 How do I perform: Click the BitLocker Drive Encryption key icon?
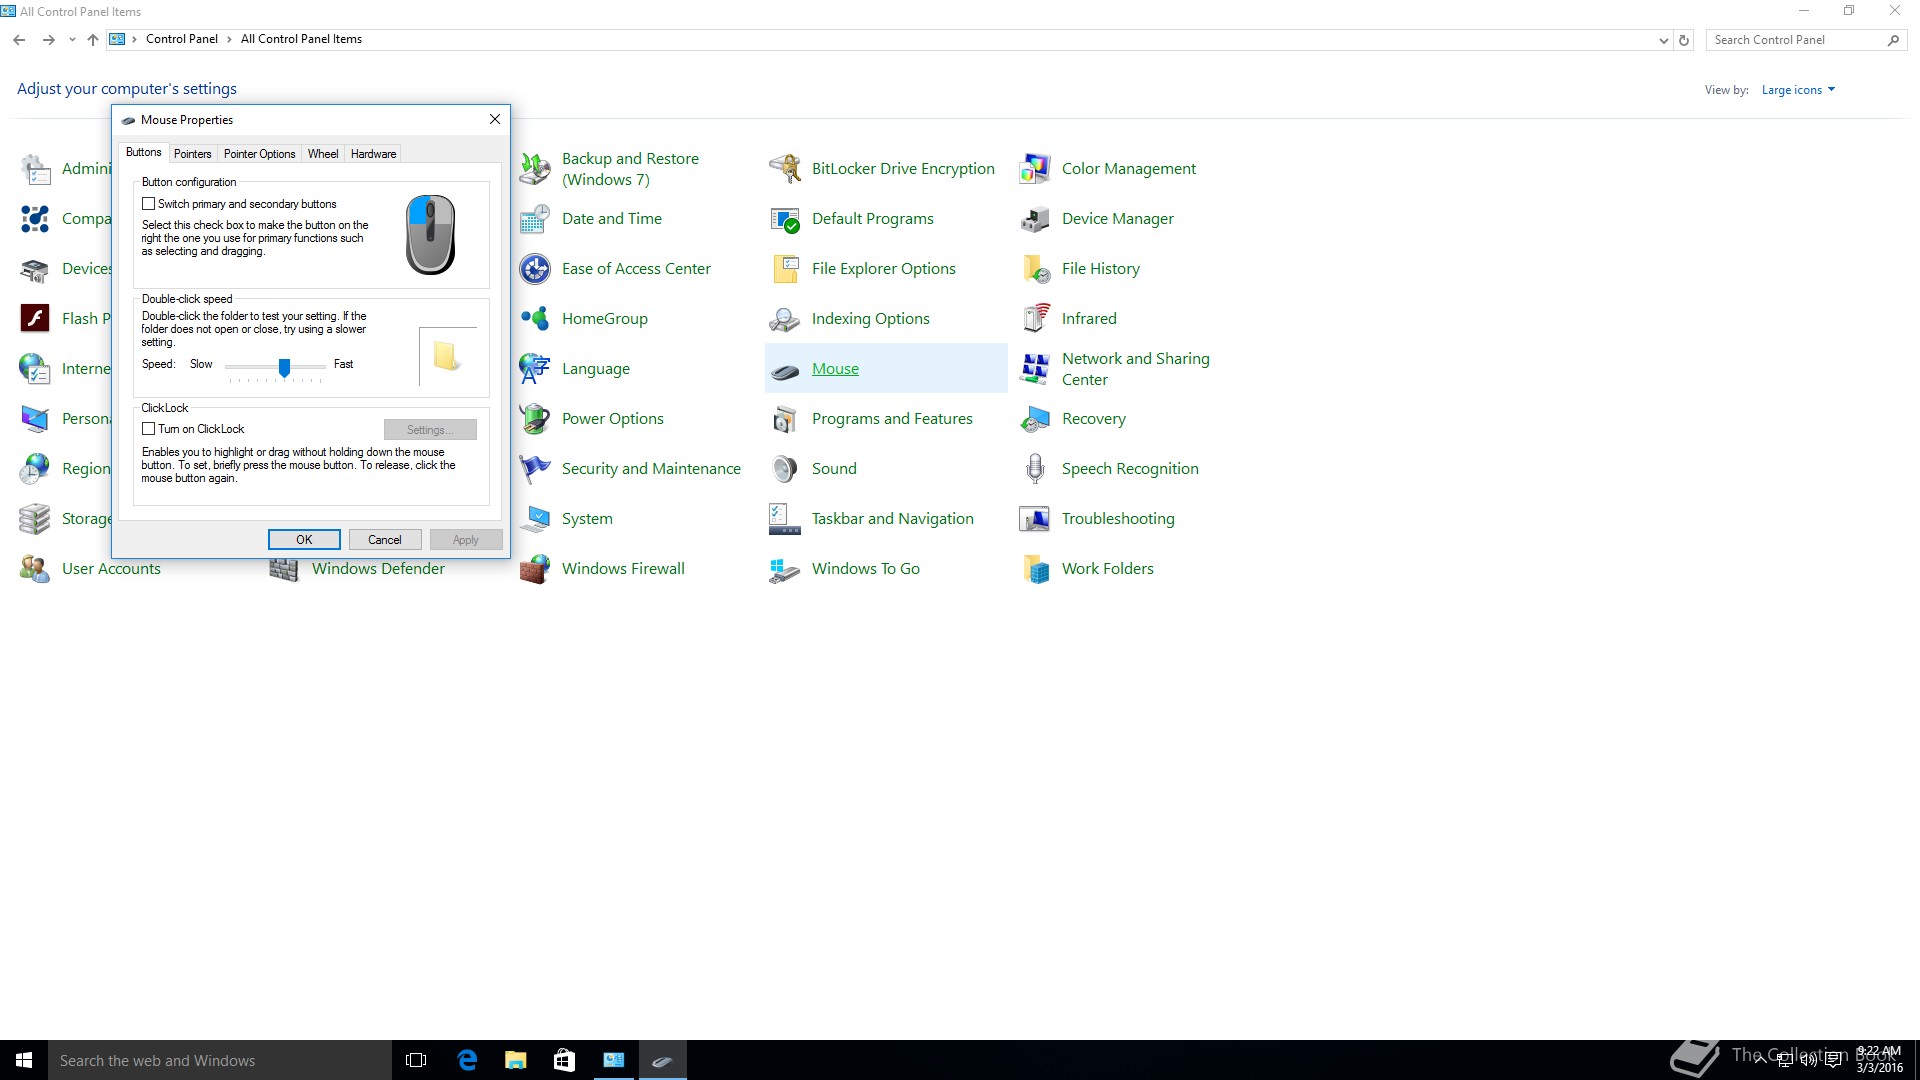click(785, 169)
